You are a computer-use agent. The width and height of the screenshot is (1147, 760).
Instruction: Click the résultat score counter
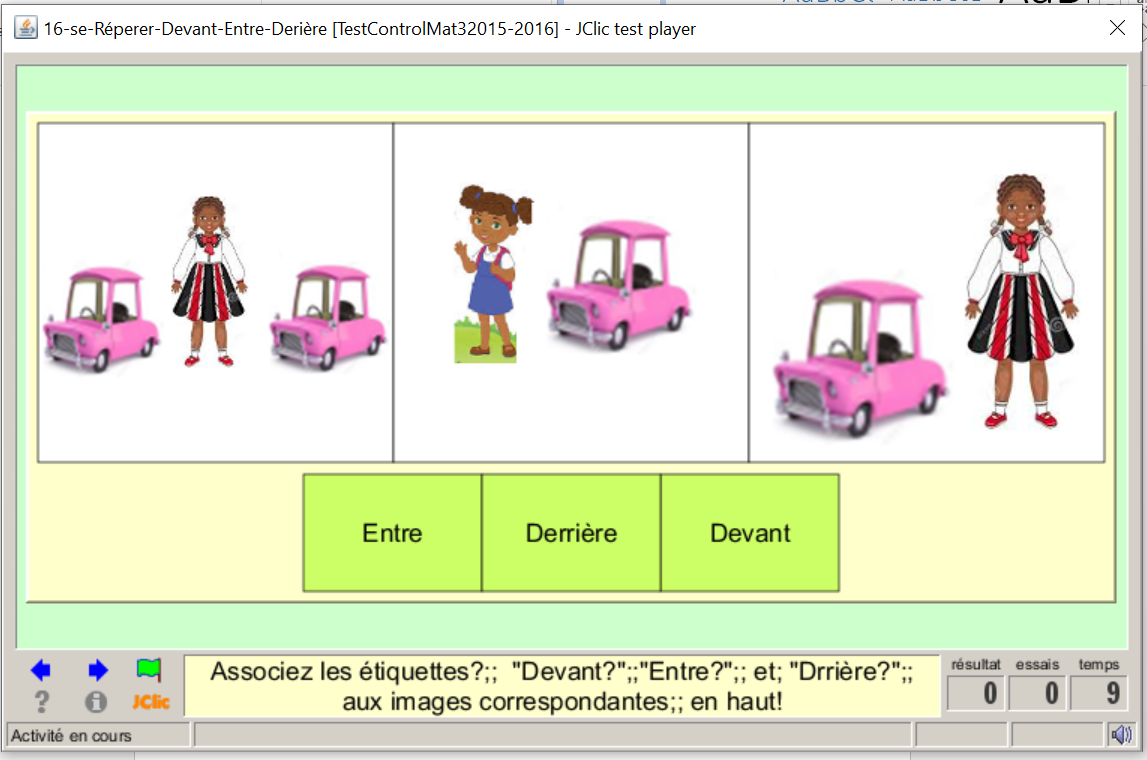(x=976, y=692)
